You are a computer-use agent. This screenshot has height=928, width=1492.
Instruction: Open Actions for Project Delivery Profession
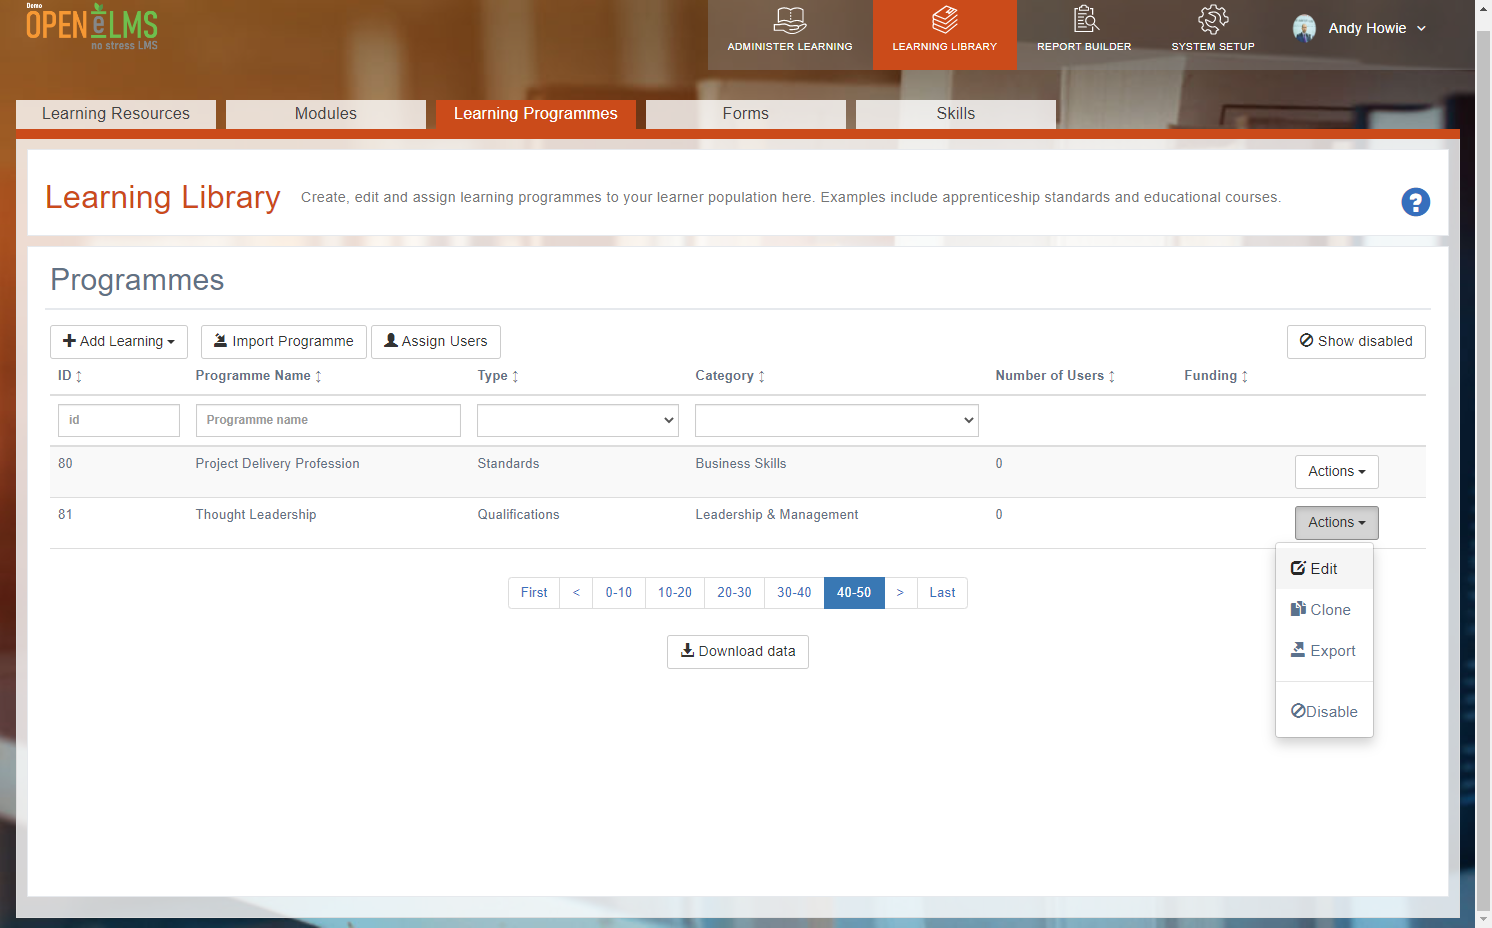coord(1336,472)
